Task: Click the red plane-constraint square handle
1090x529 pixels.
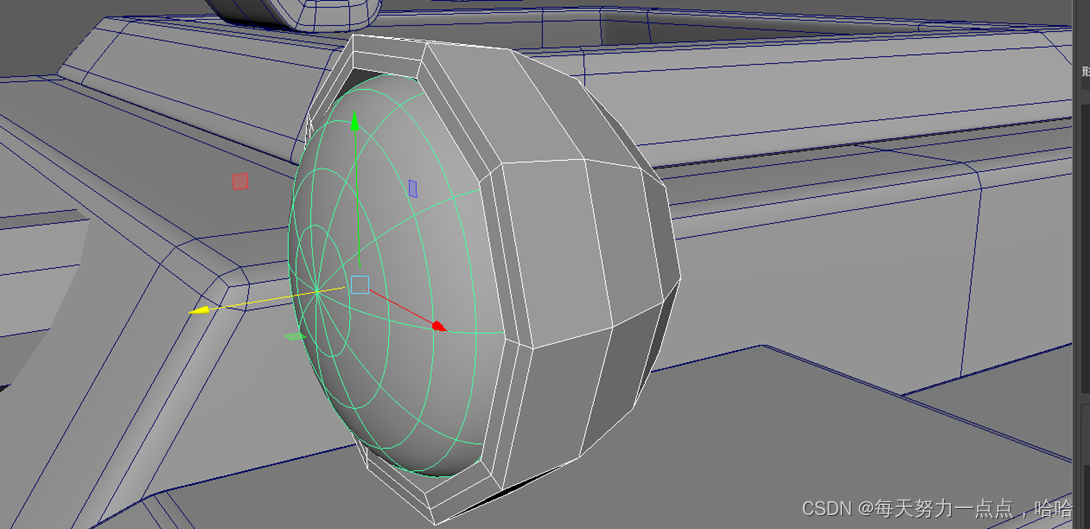Action: pos(241,181)
